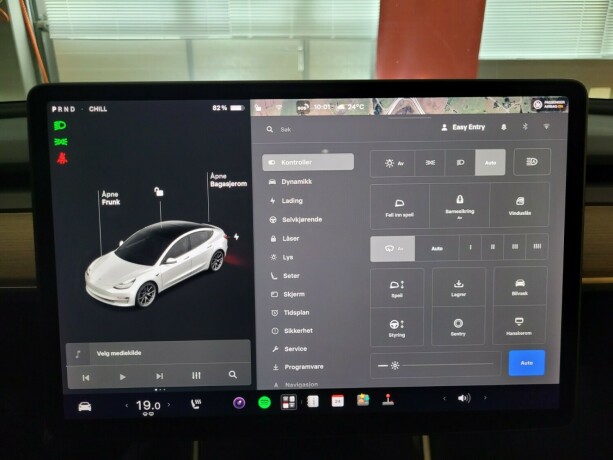Increase cabin temperature arrow
Viewport: 613px width, 460px height.
click(169, 405)
